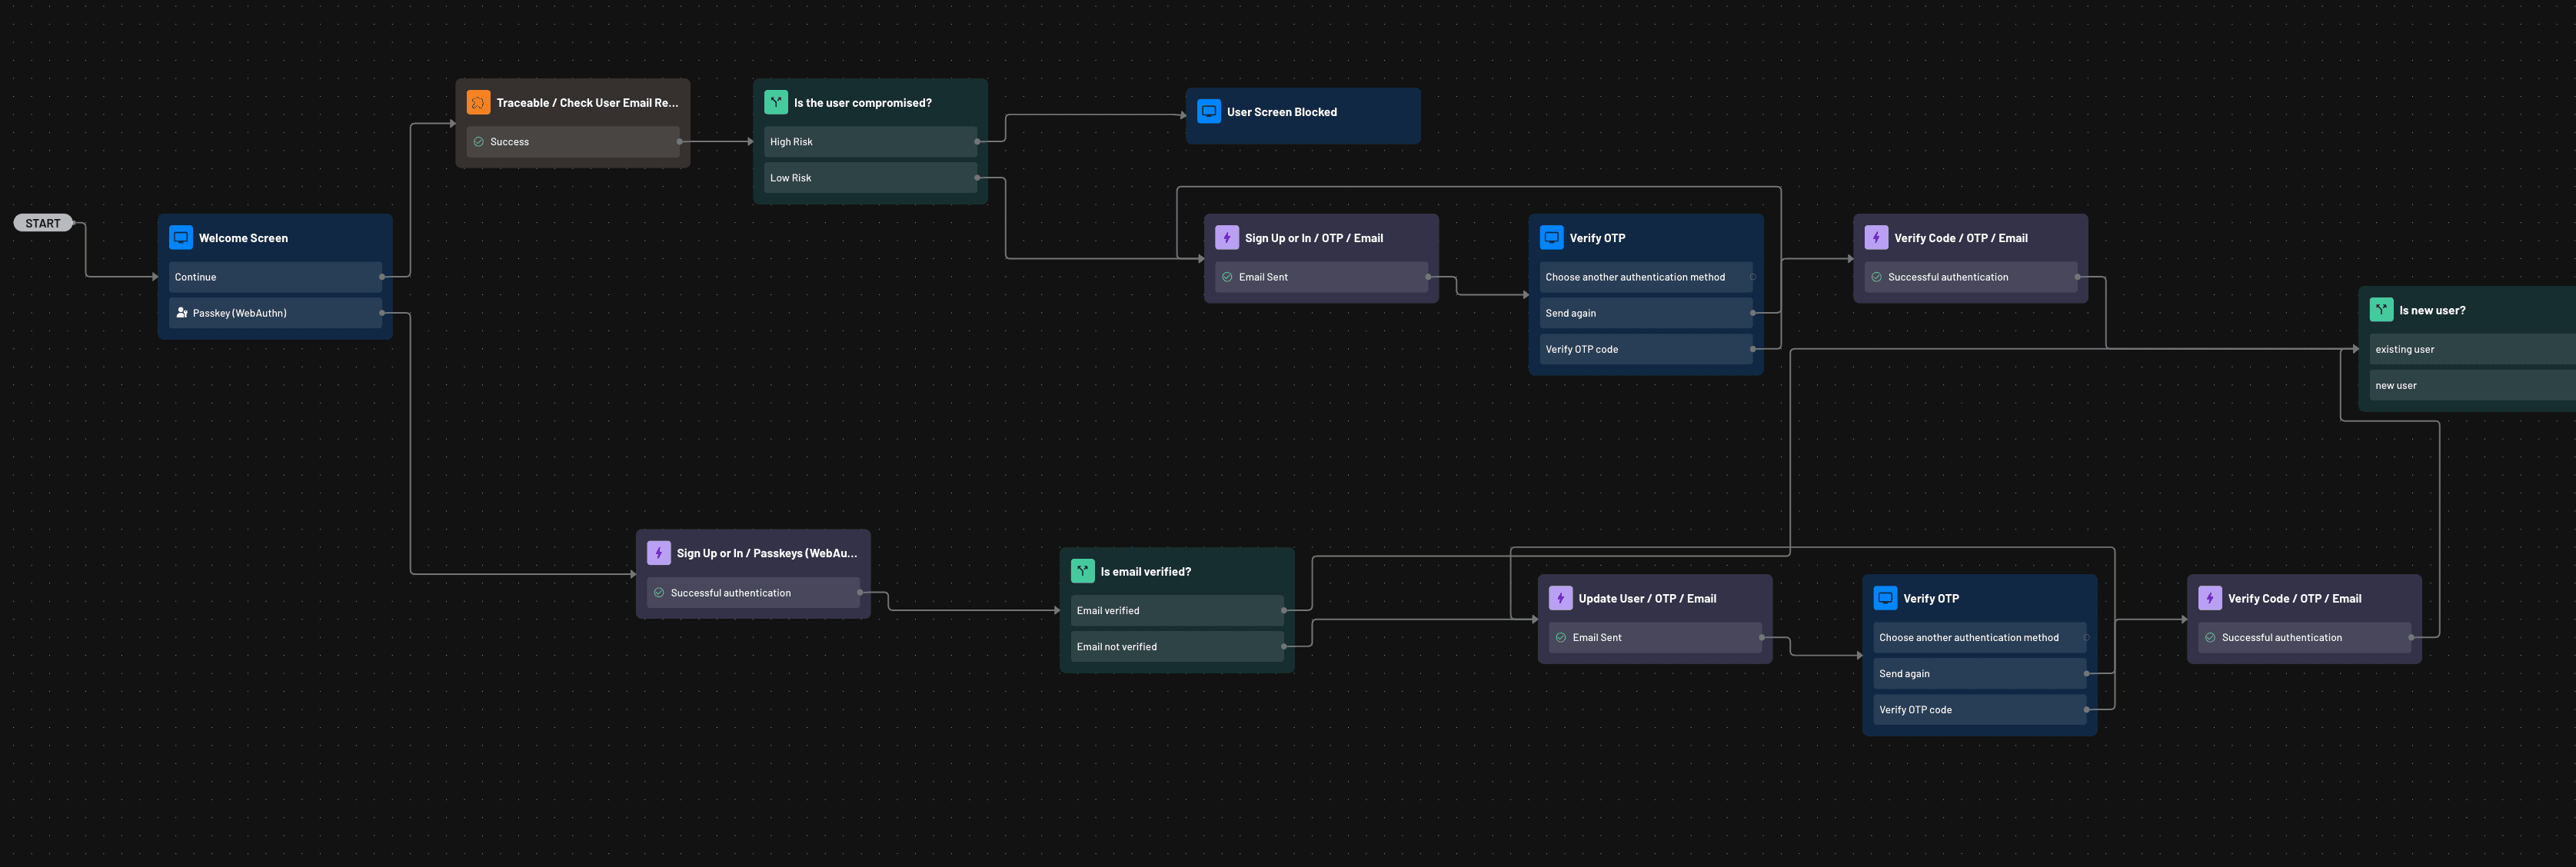Click the top Verify OTP Send again row
Screen dimensions: 2576x867
pos(1645,313)
